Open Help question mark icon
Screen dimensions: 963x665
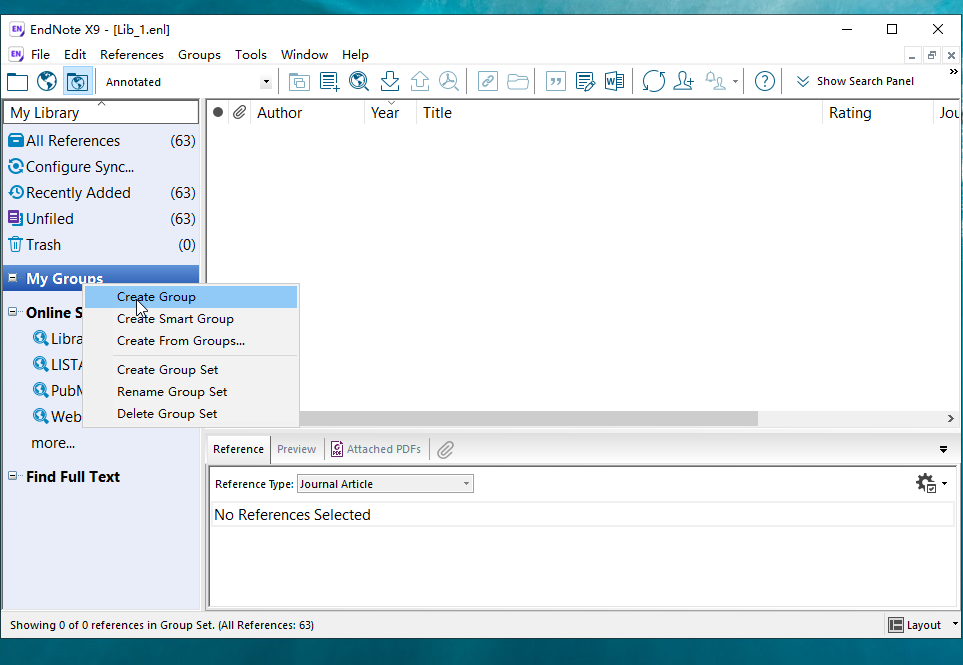point(765,81)
